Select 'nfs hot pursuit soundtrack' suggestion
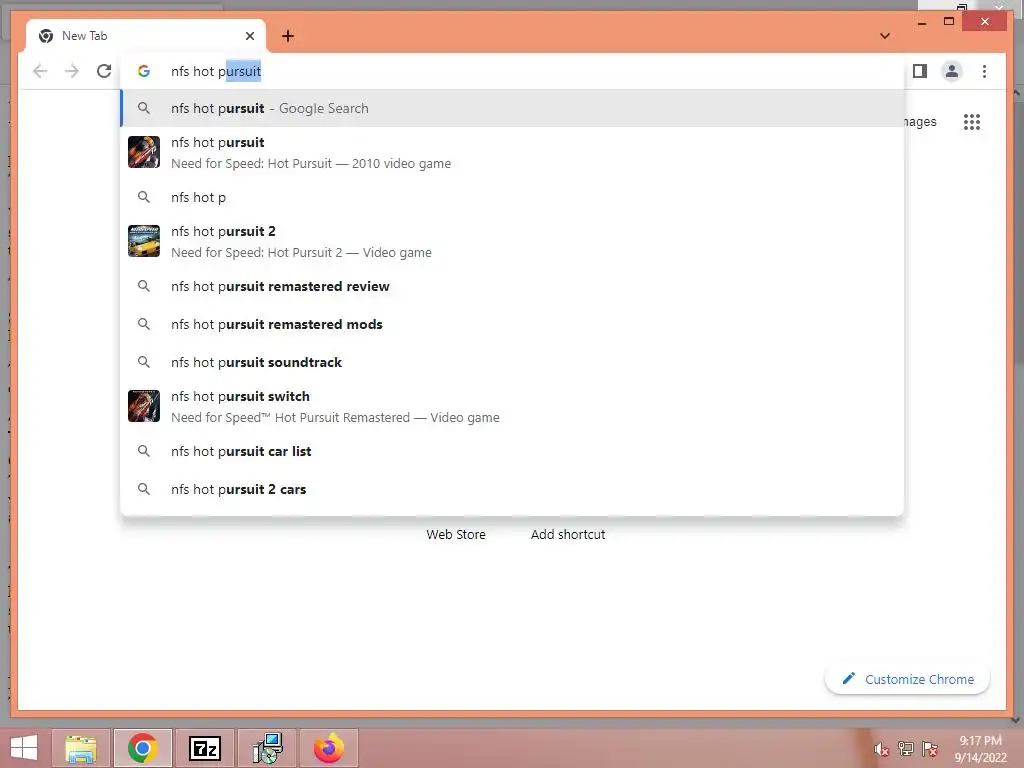 (x=512, y=362)
